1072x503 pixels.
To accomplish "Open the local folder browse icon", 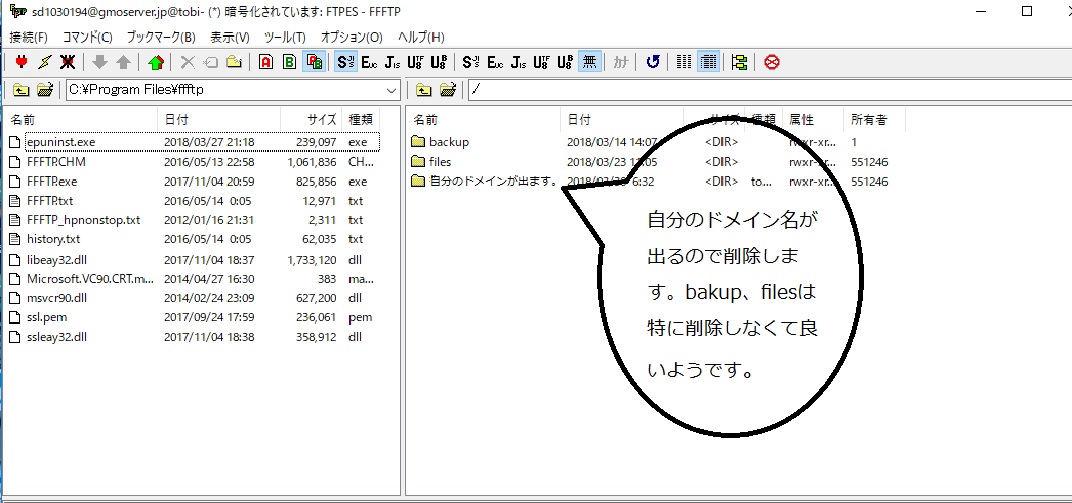I will point(45,90).
